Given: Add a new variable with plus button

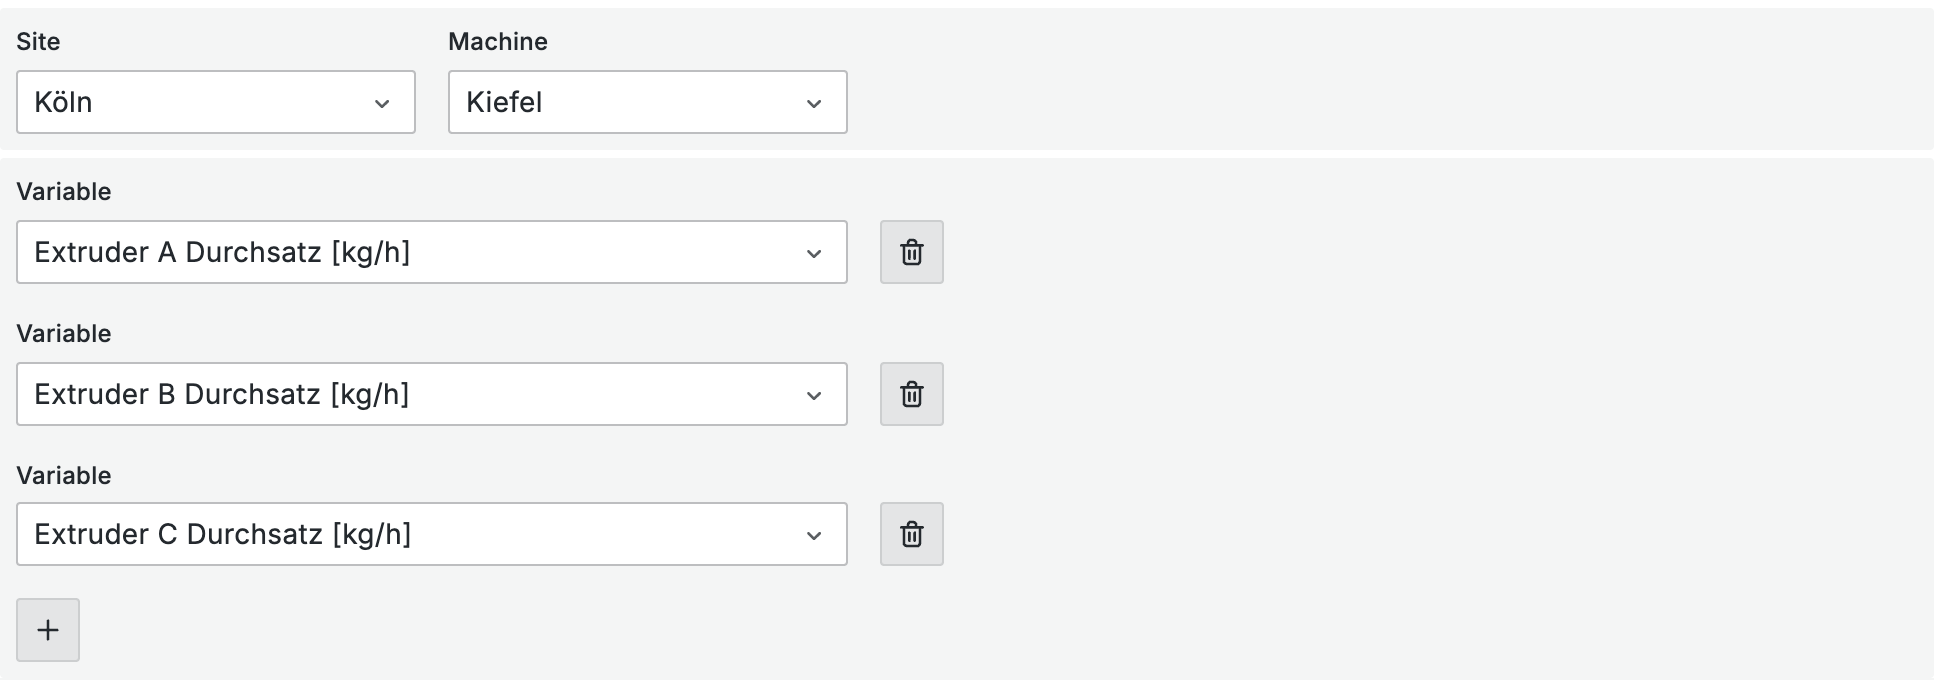Looking at the screenshot, I should click(48, 630).
